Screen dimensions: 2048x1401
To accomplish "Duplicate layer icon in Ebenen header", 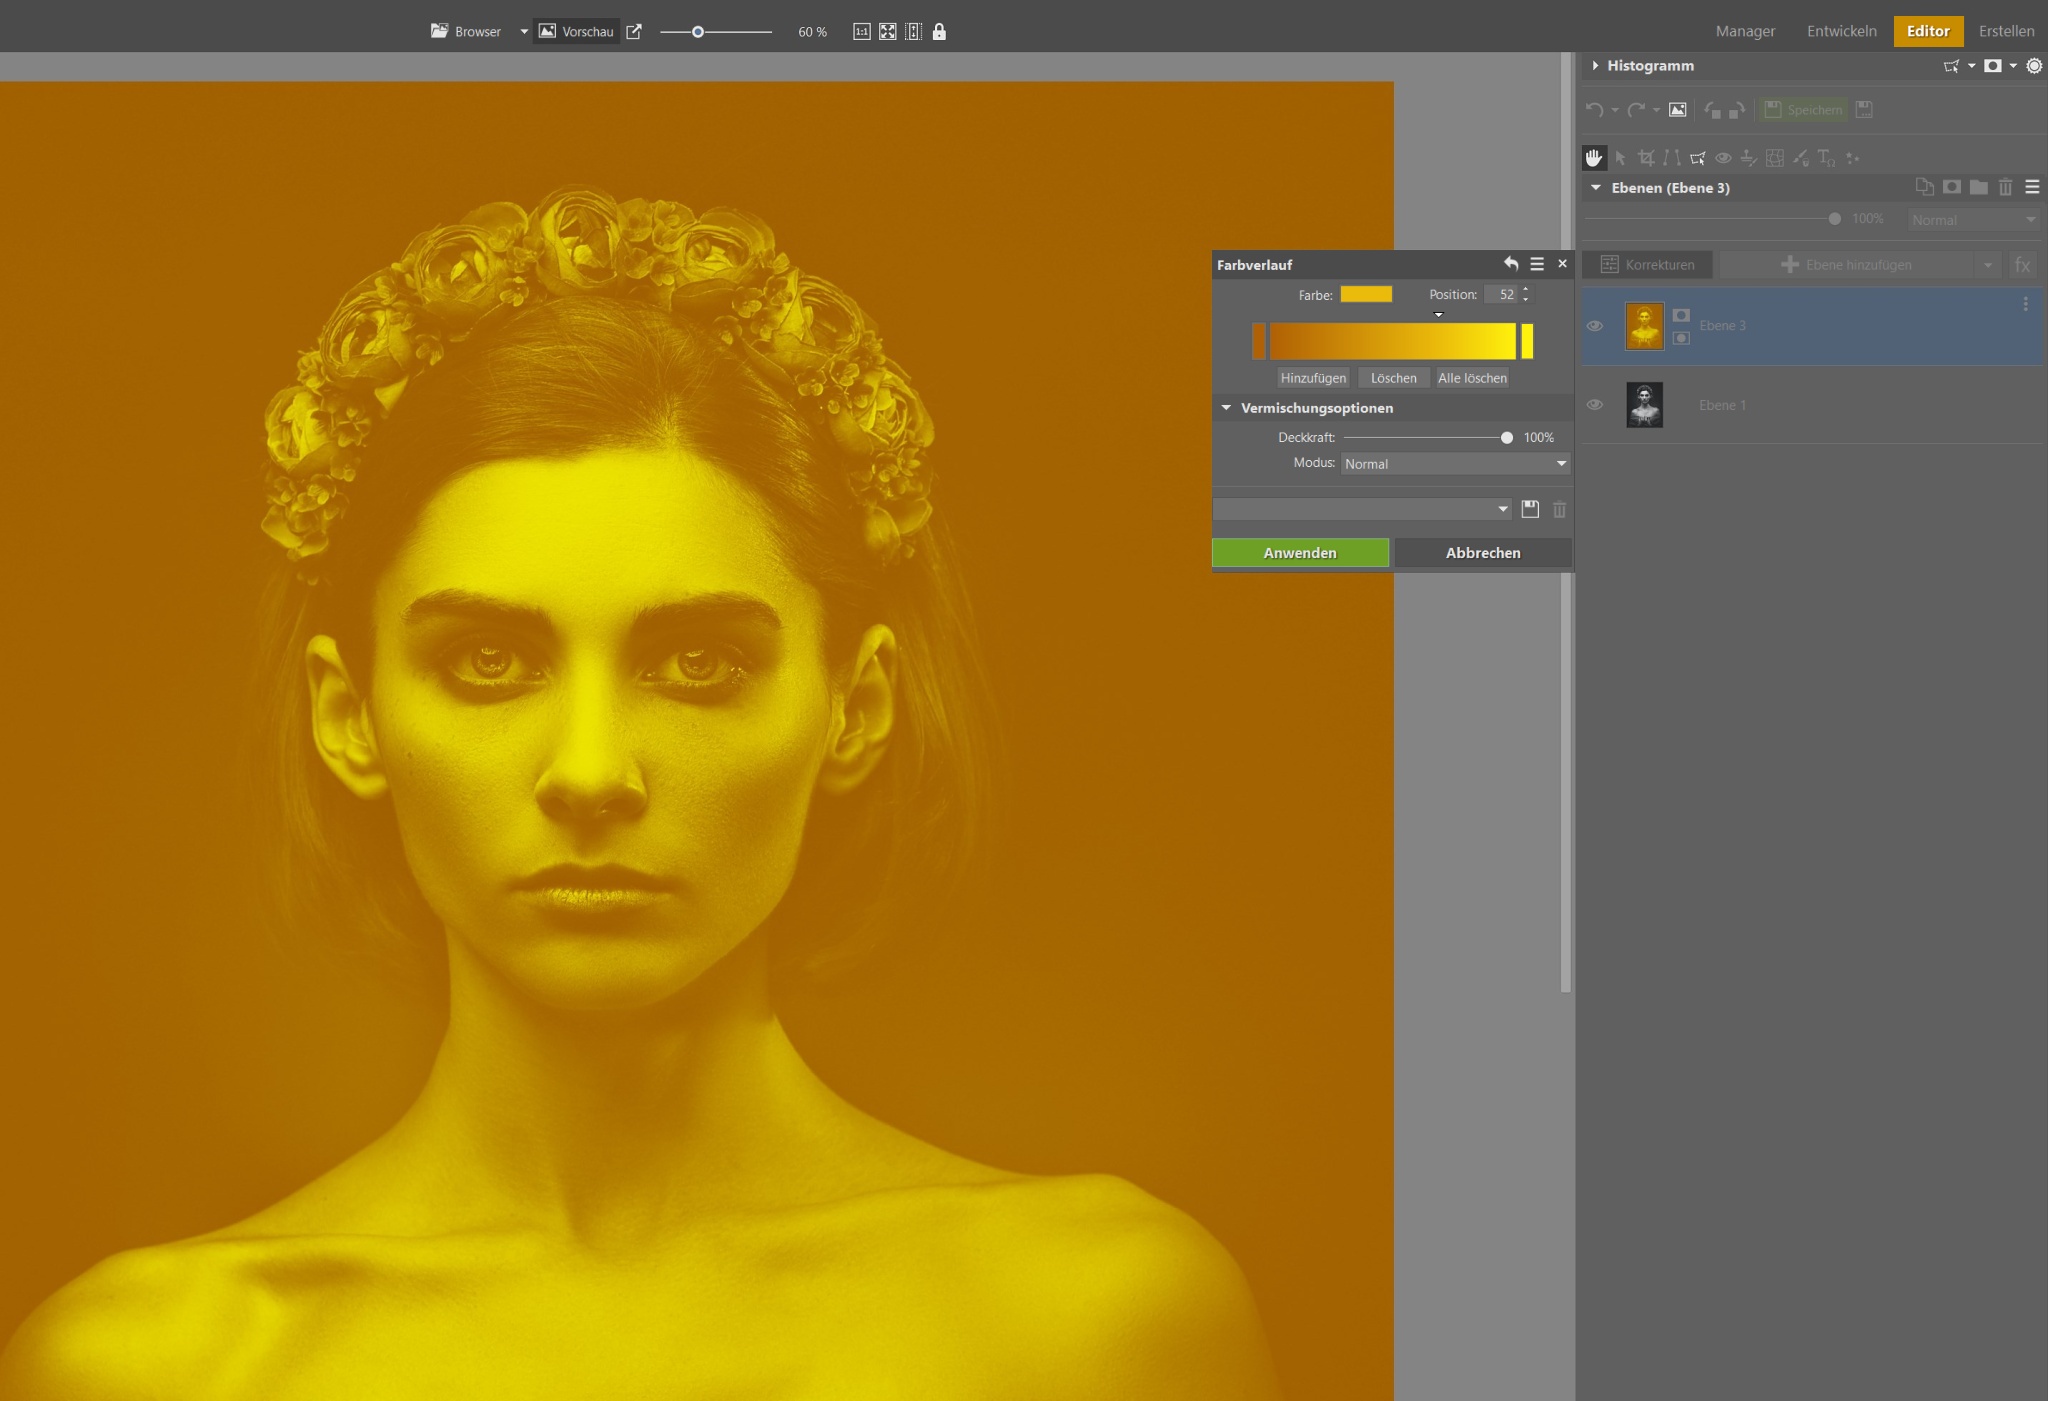I will pos(1924,187).
